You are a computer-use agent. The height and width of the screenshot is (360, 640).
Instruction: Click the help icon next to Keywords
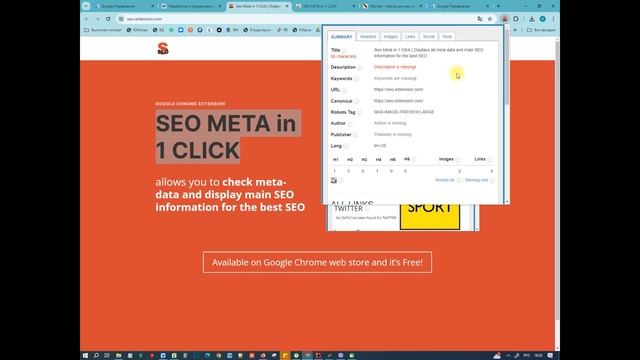[356, 79]
